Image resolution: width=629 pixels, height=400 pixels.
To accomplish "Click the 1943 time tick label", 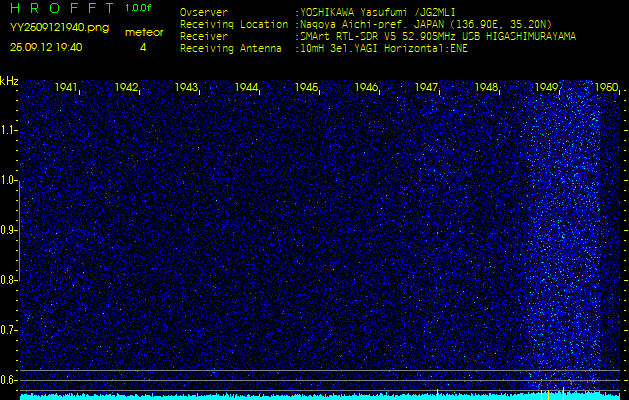I will 186,88.
